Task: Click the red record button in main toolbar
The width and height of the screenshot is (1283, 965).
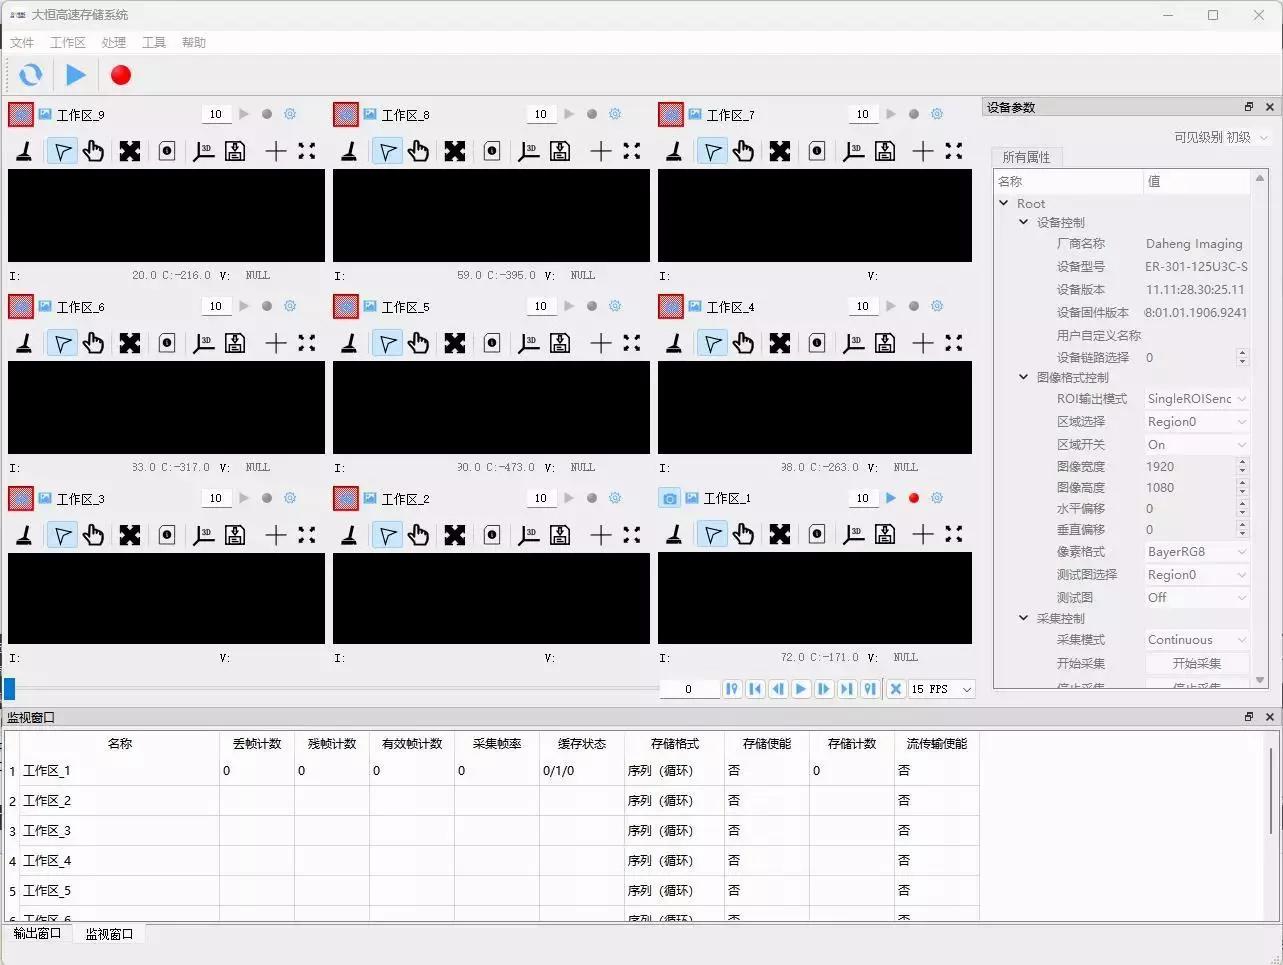Action: click(x=121, y=75)
